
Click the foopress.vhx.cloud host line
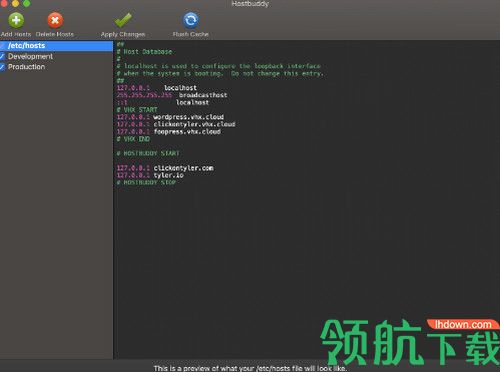click(169, 132)
